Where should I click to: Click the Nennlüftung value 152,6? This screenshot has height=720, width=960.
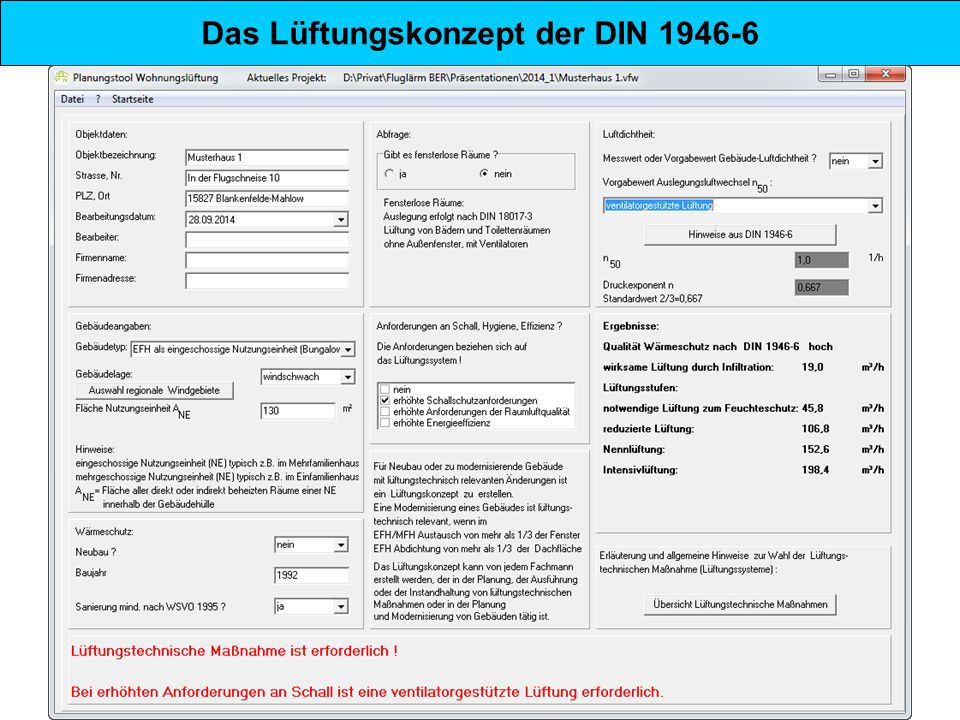click(816, 449)
